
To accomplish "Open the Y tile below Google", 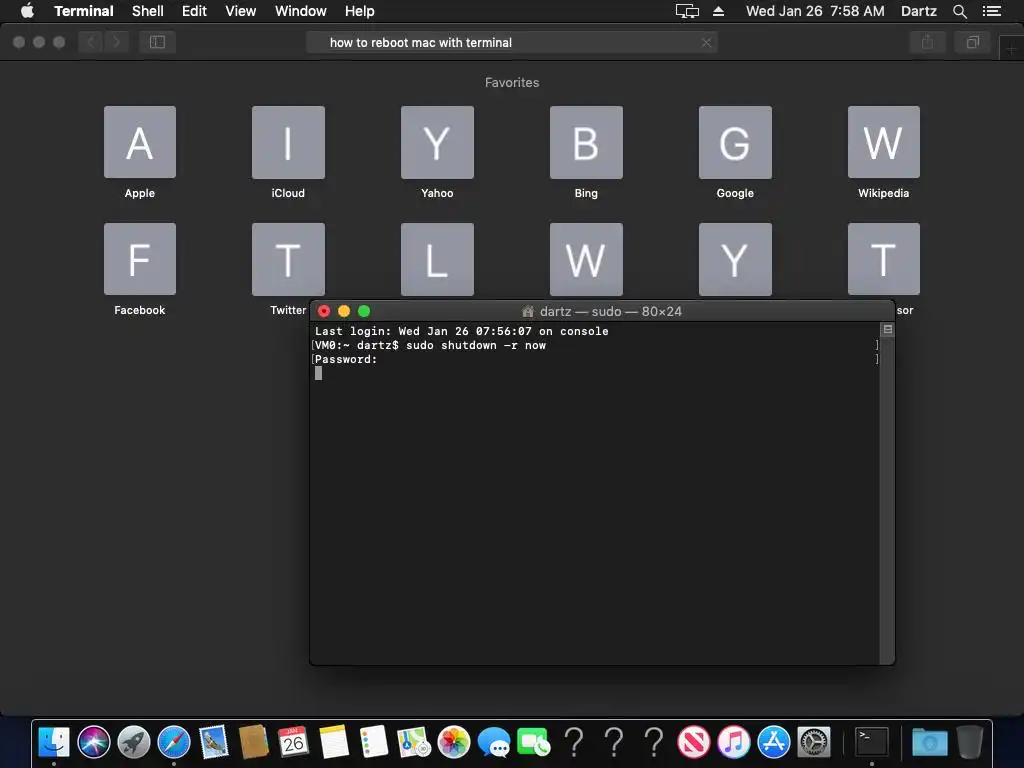I will tap(735, 259).
